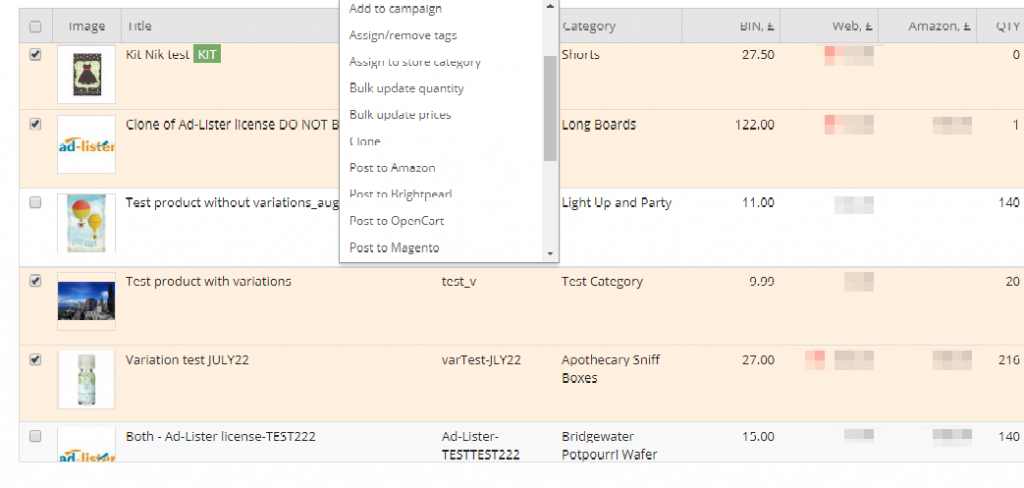Screen dimensions: 1024x488
Task: Open the Variation test JULY22 bottle image
Action: pyautogui.click(x=86, y=379)
